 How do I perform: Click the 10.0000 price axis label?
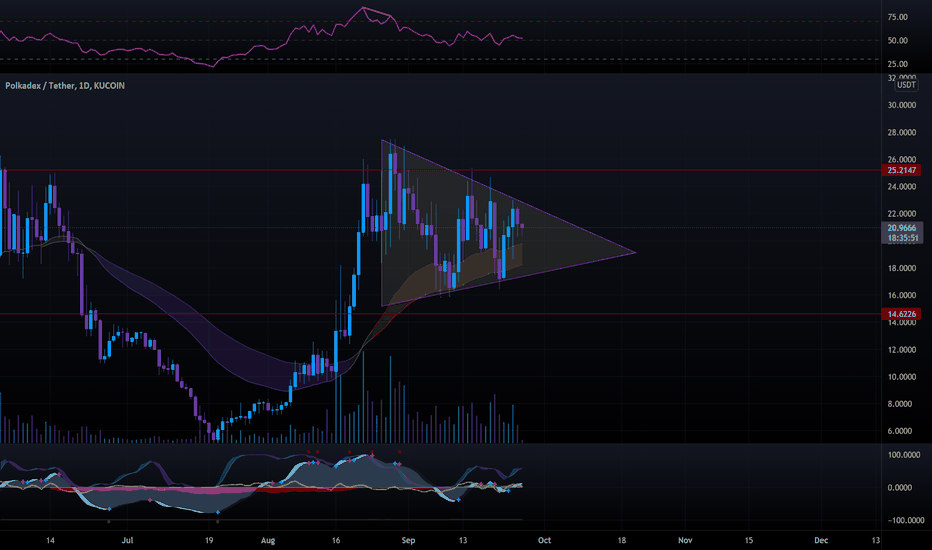(x=901, y=377)
